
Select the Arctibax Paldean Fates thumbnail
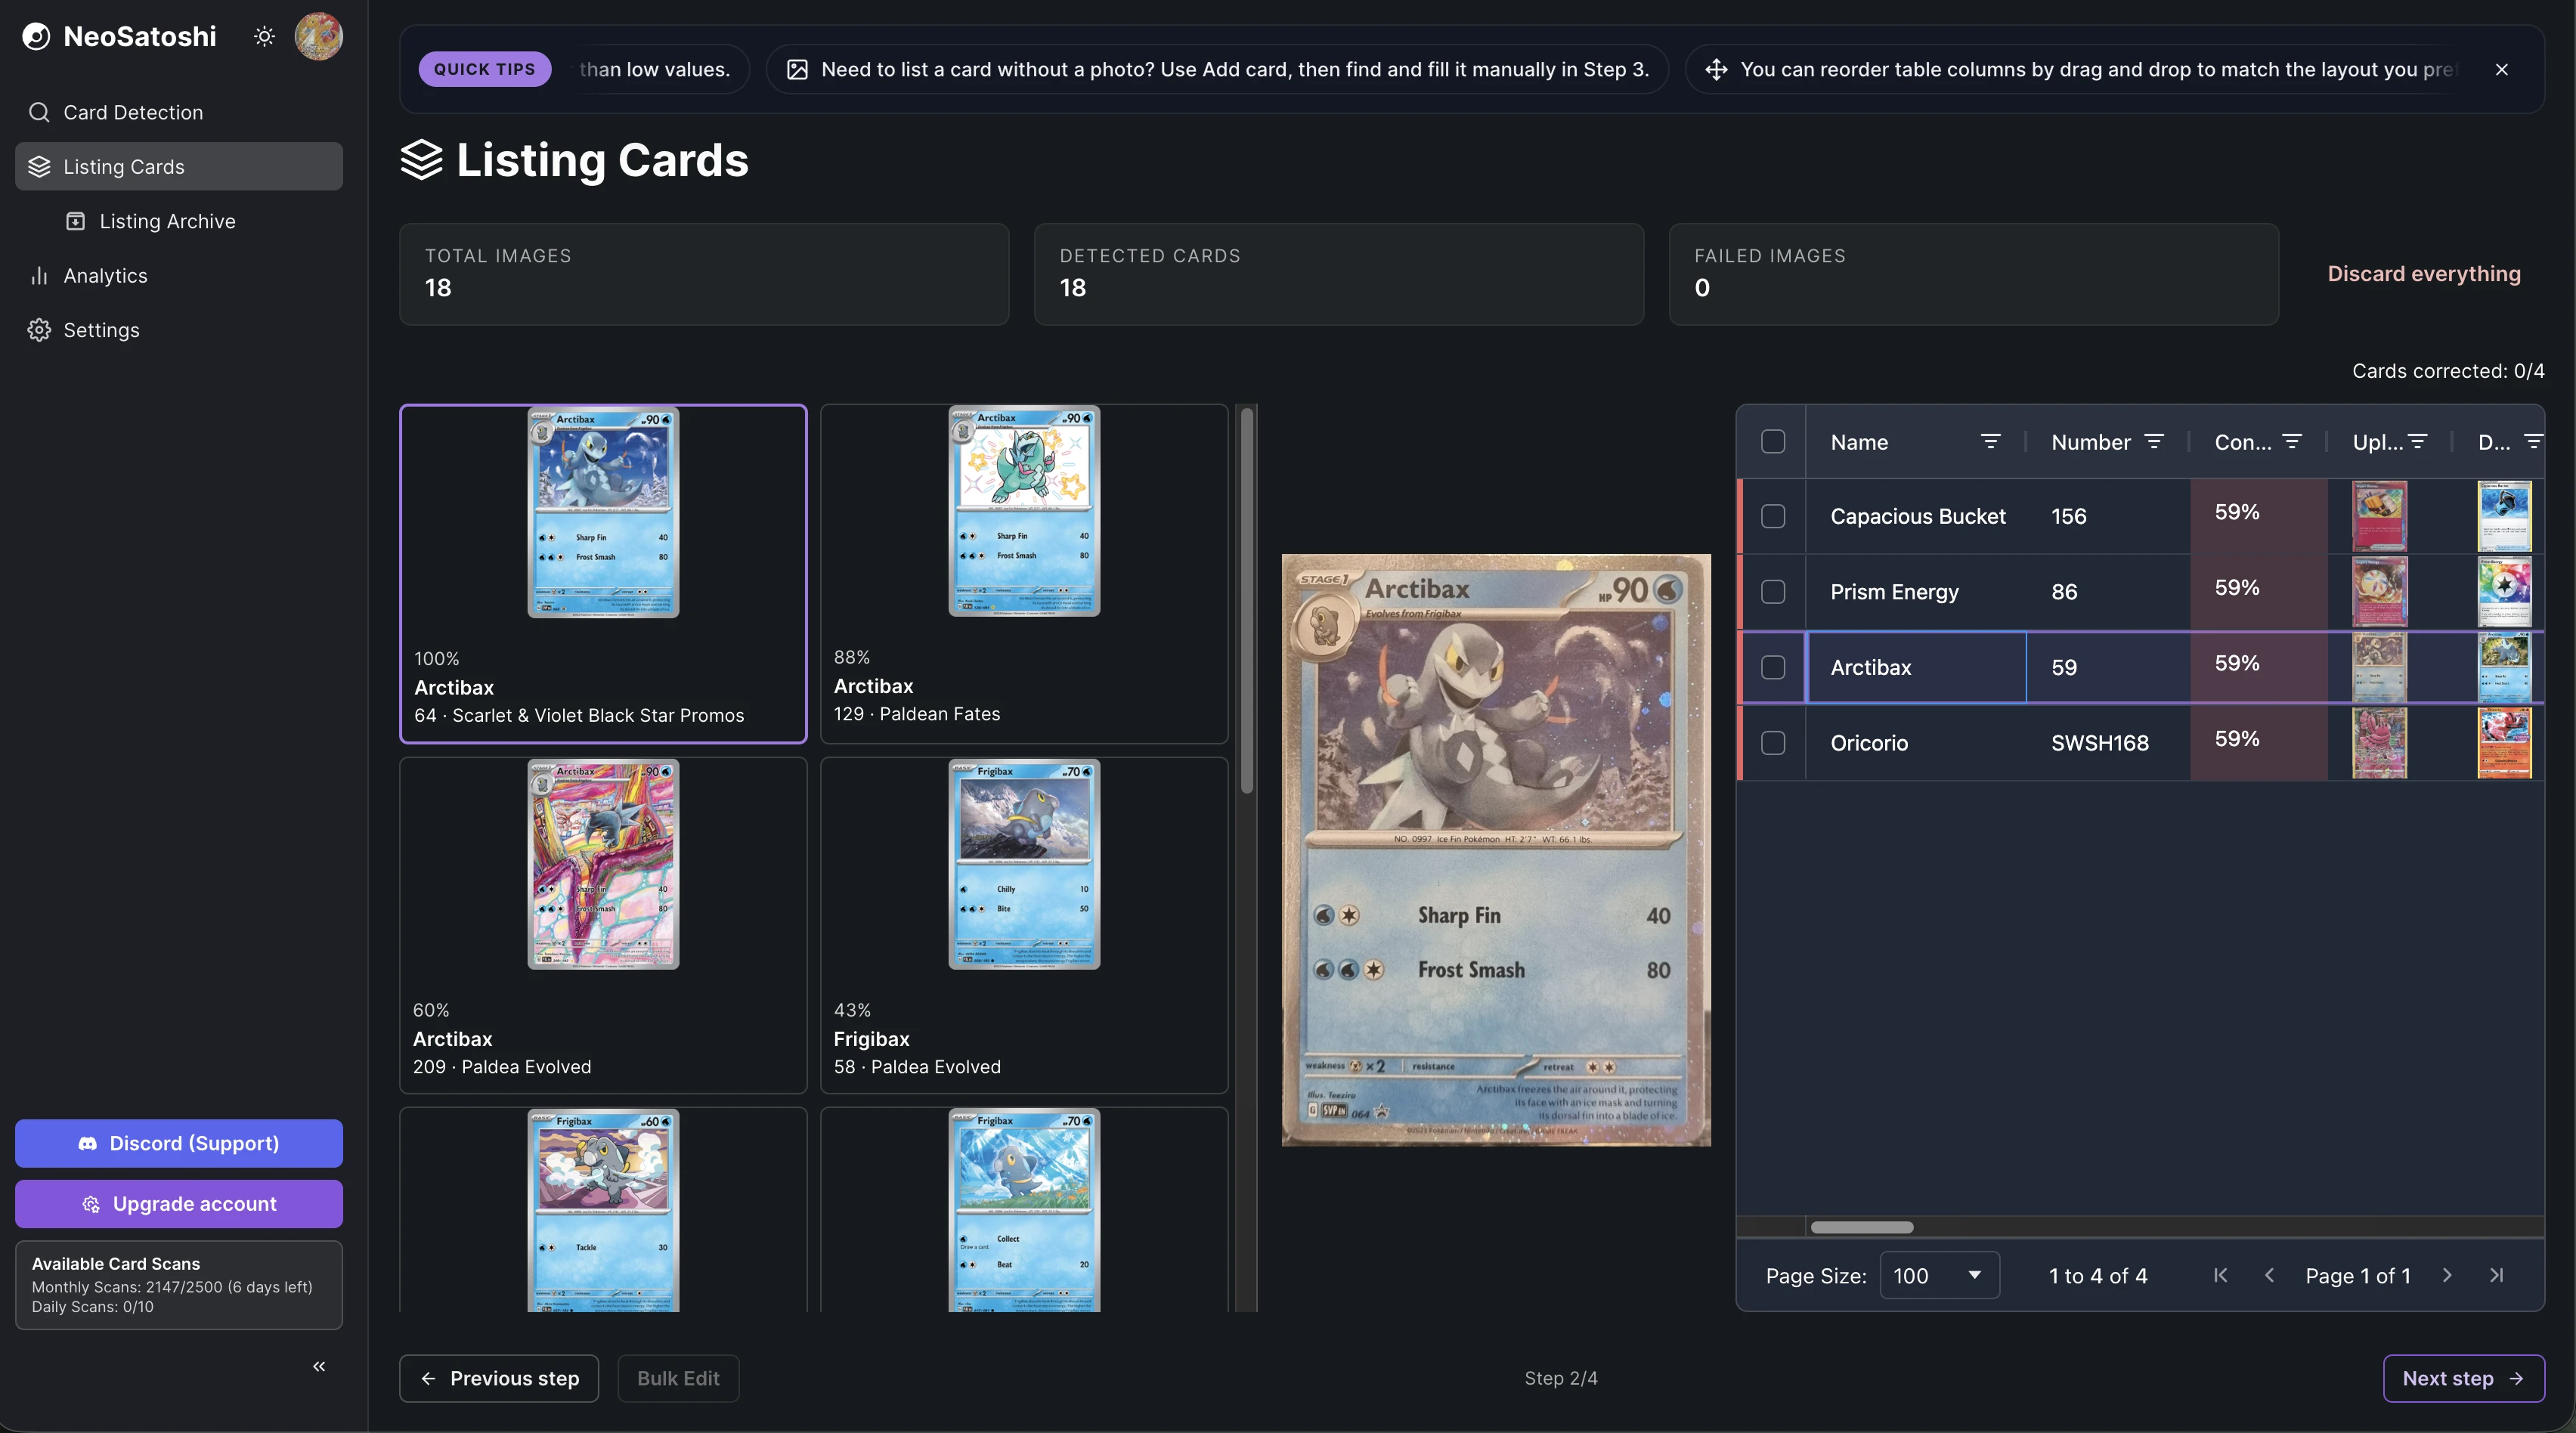[1024, 574]
